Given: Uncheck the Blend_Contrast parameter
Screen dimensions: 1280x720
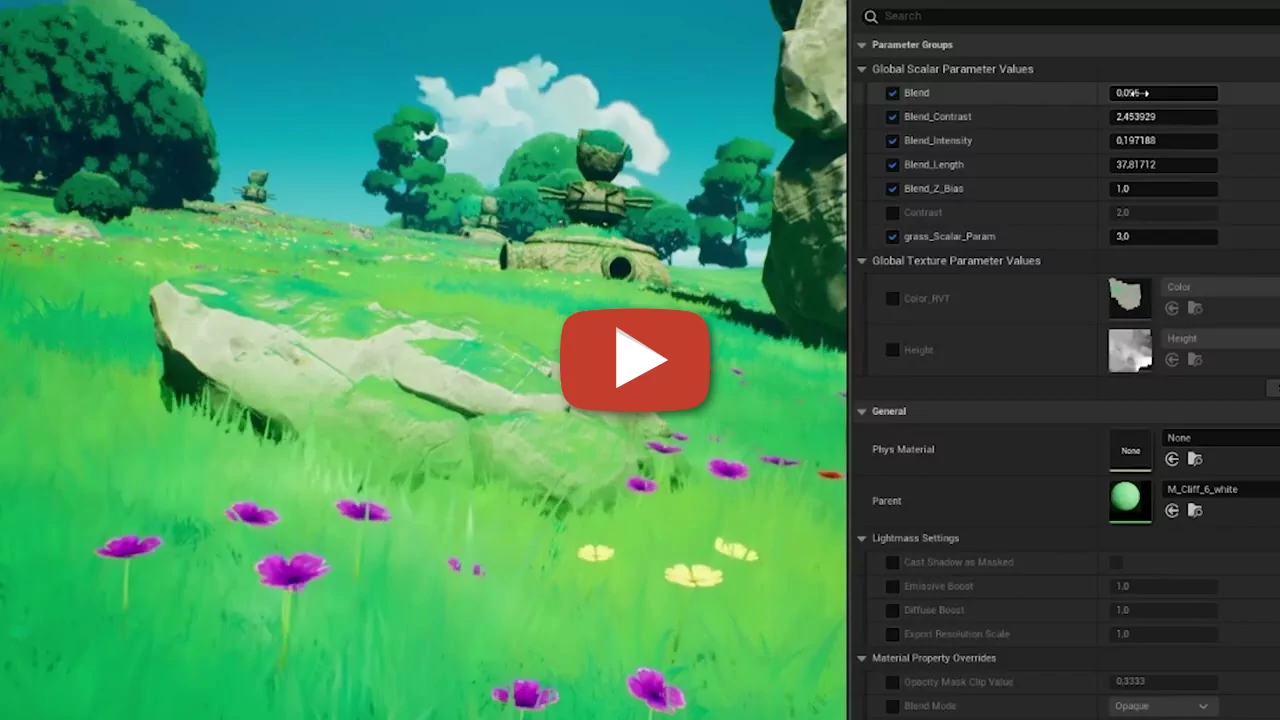Looking at the screenshot, I should (893, 117).
